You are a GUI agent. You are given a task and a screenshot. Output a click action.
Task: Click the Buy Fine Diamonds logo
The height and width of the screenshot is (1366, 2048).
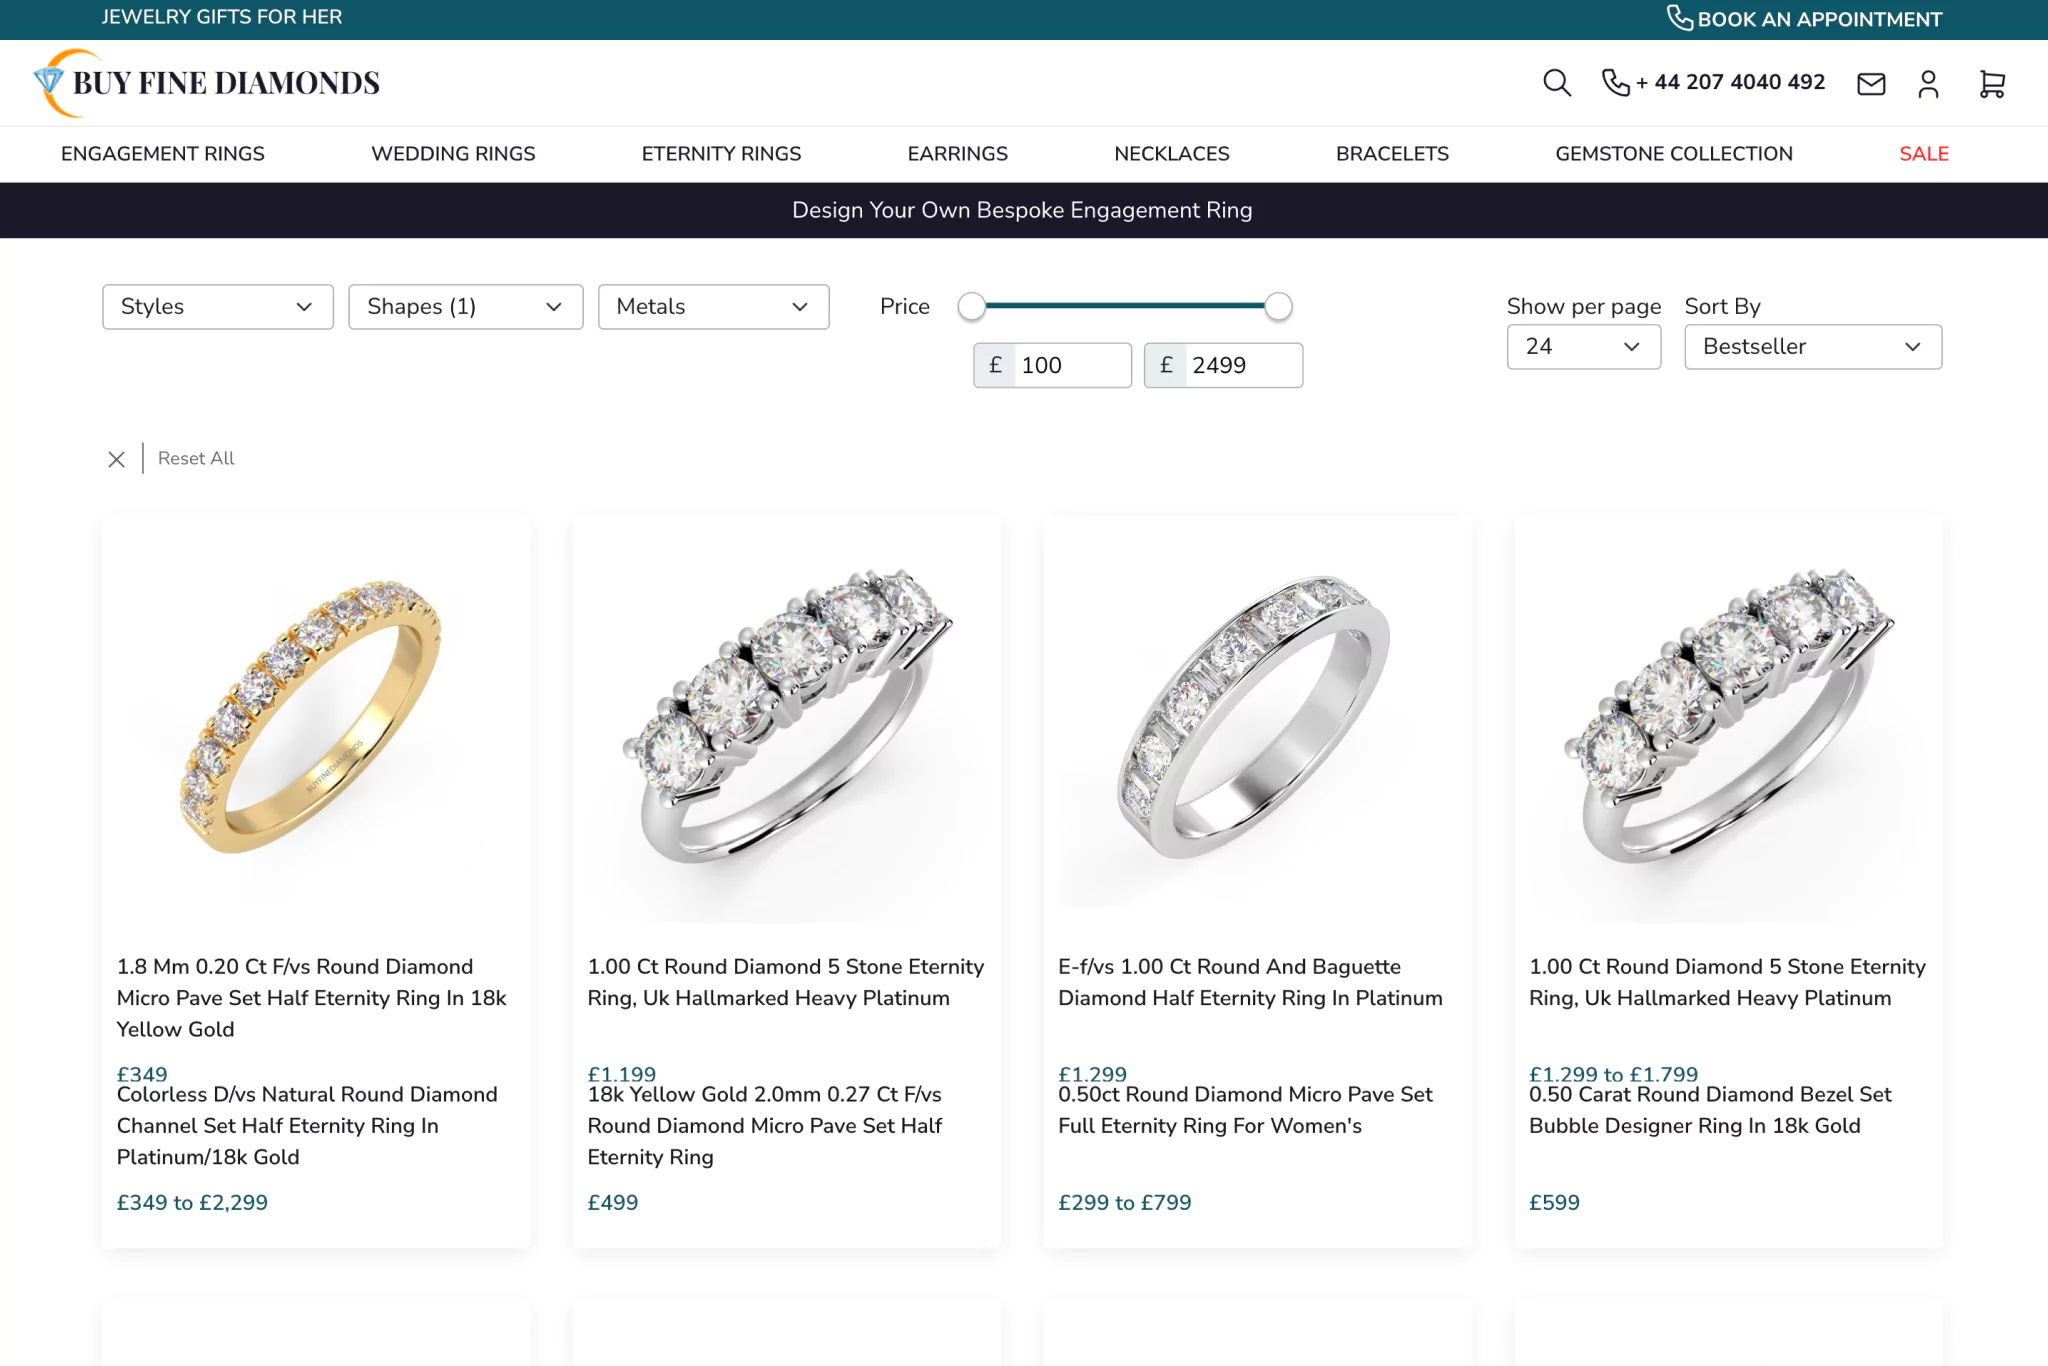[x=207, y=83]
